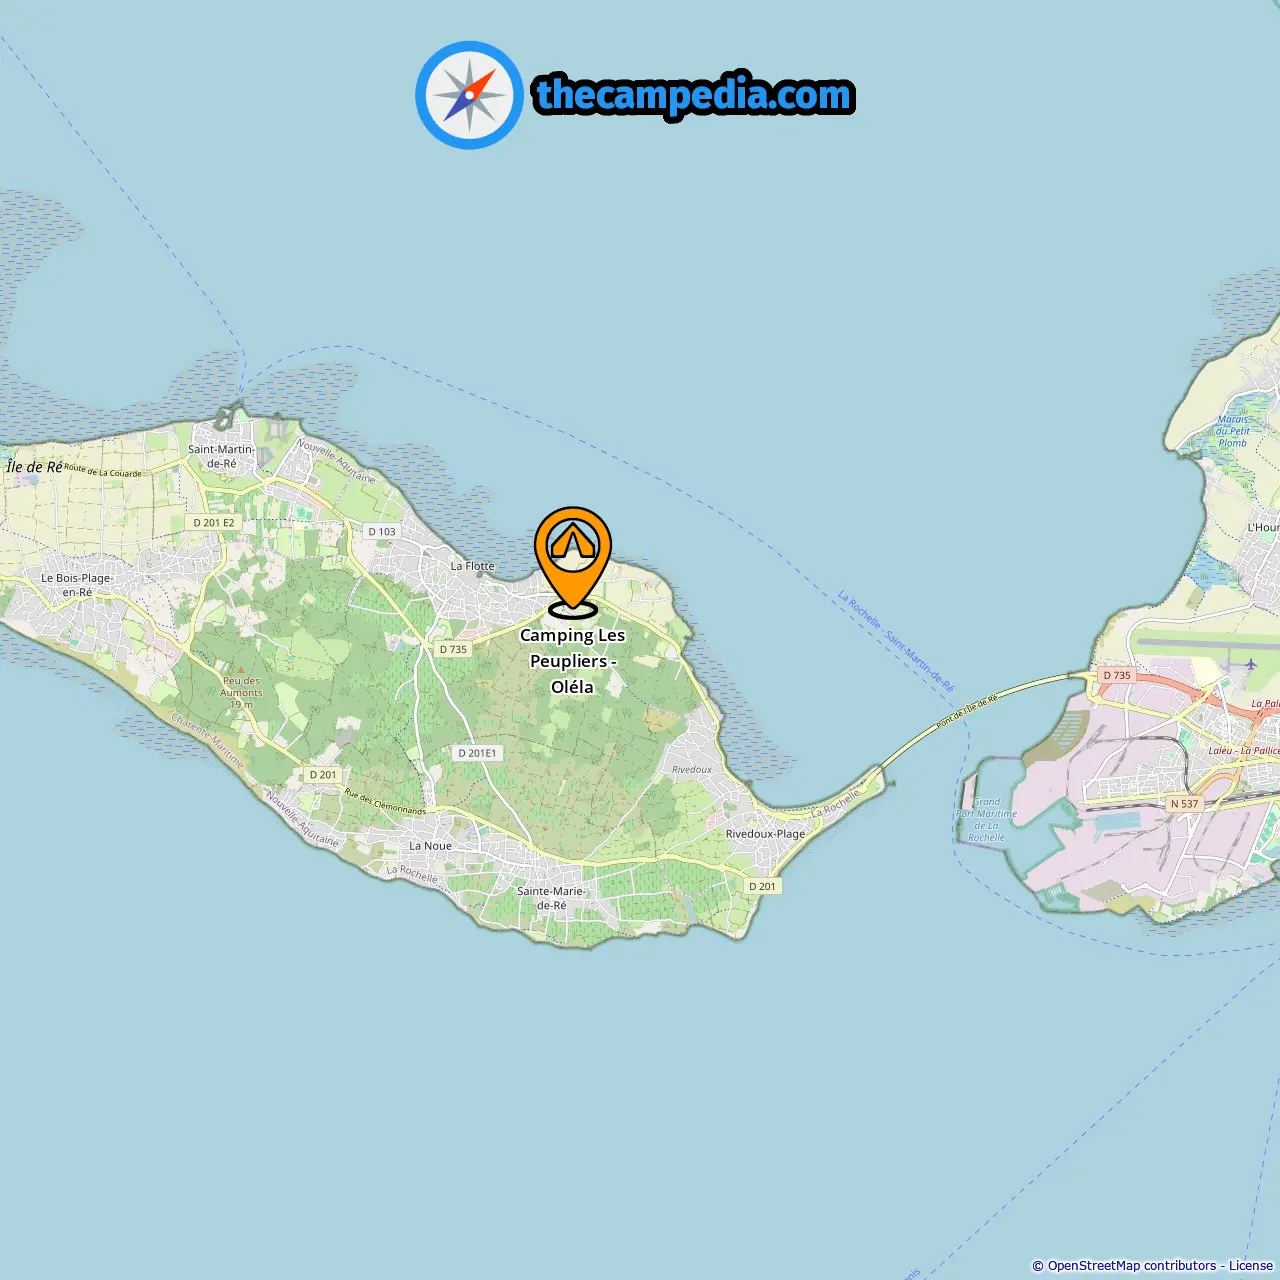This screenshot has height=1280, width=1280.
Task: Select the Sainte-Marie-de-Ré town label
Action: coord(551,898)
